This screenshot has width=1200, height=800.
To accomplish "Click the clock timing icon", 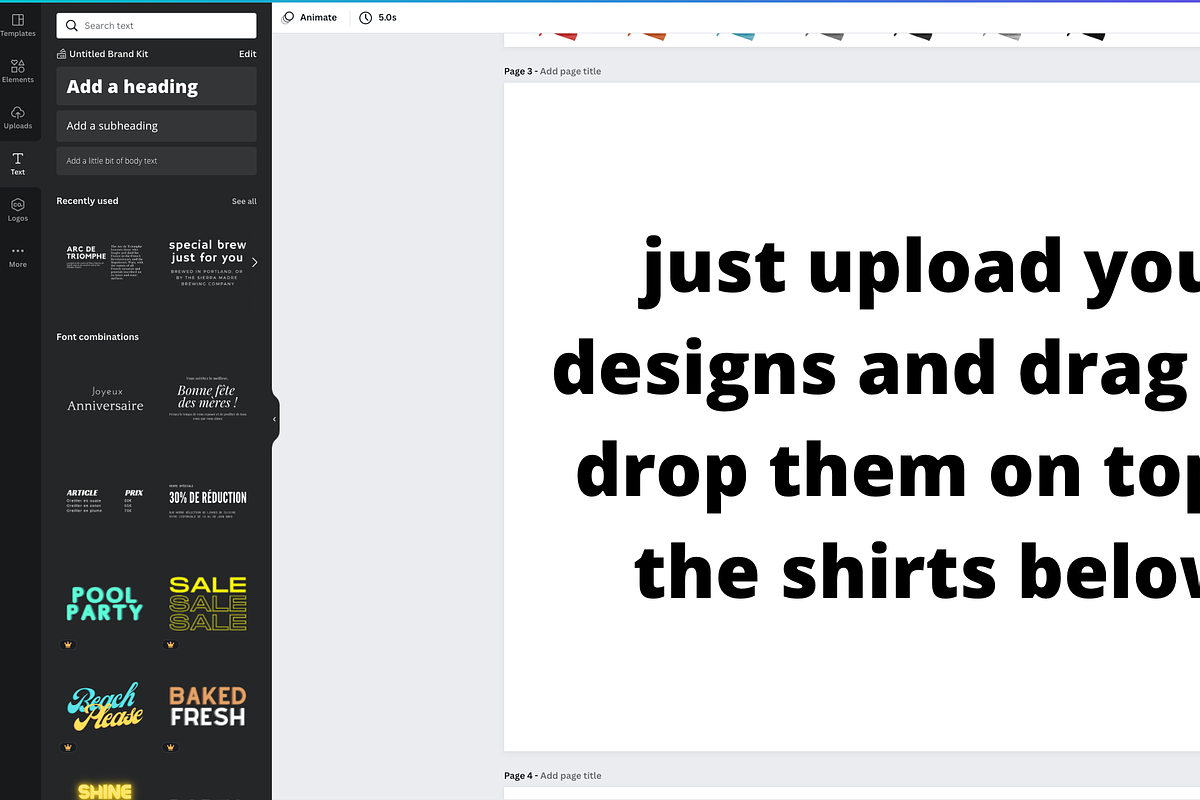I will tap(366, 17).
